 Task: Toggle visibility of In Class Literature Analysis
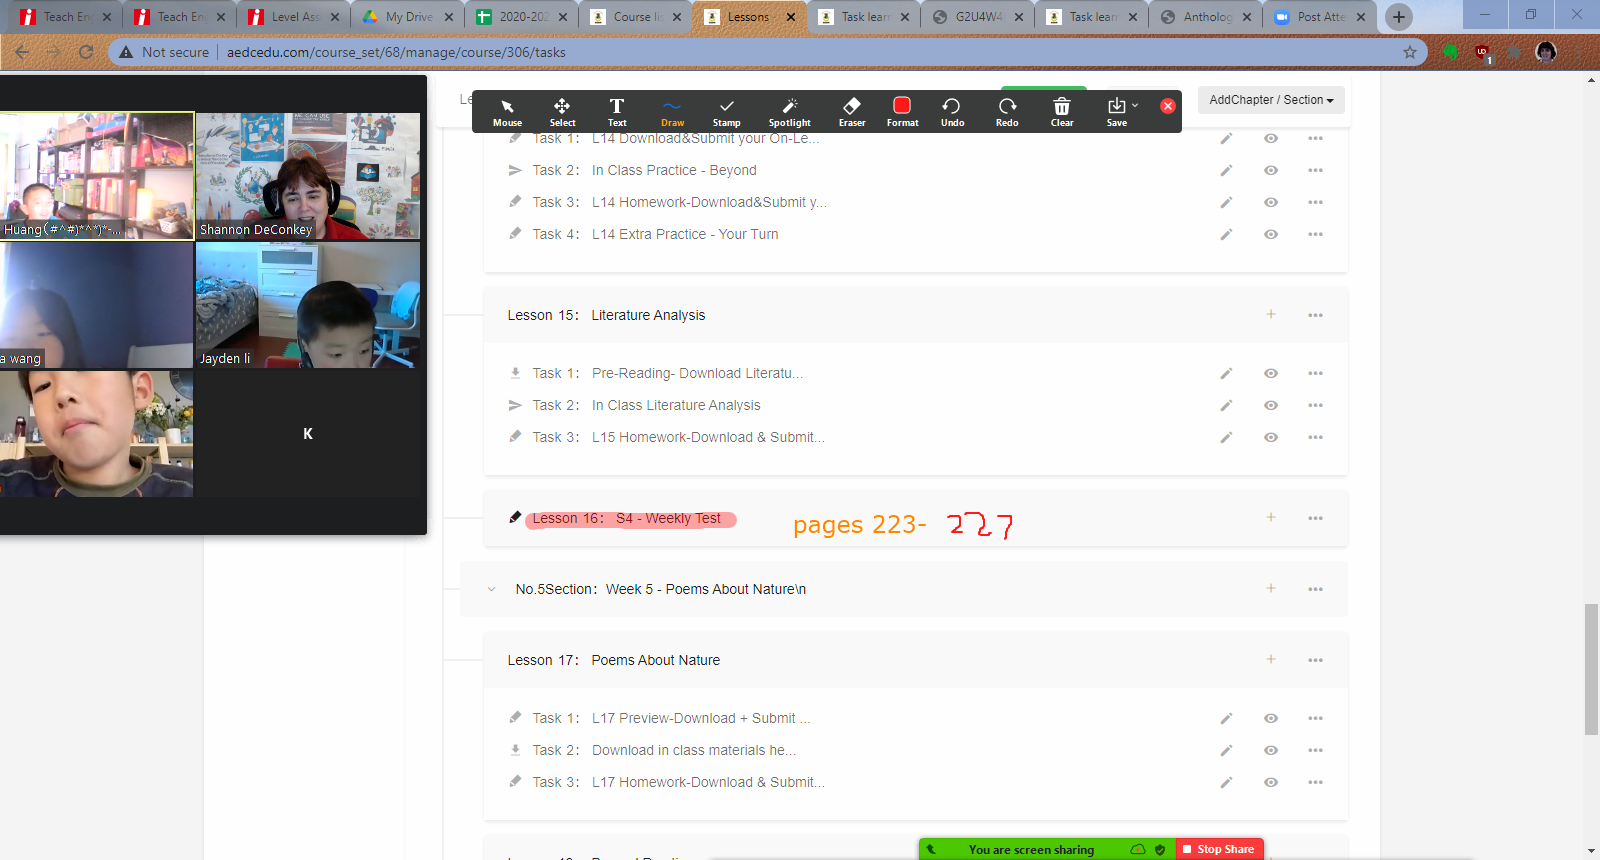pyautogui.click(x=1271, y=406)
